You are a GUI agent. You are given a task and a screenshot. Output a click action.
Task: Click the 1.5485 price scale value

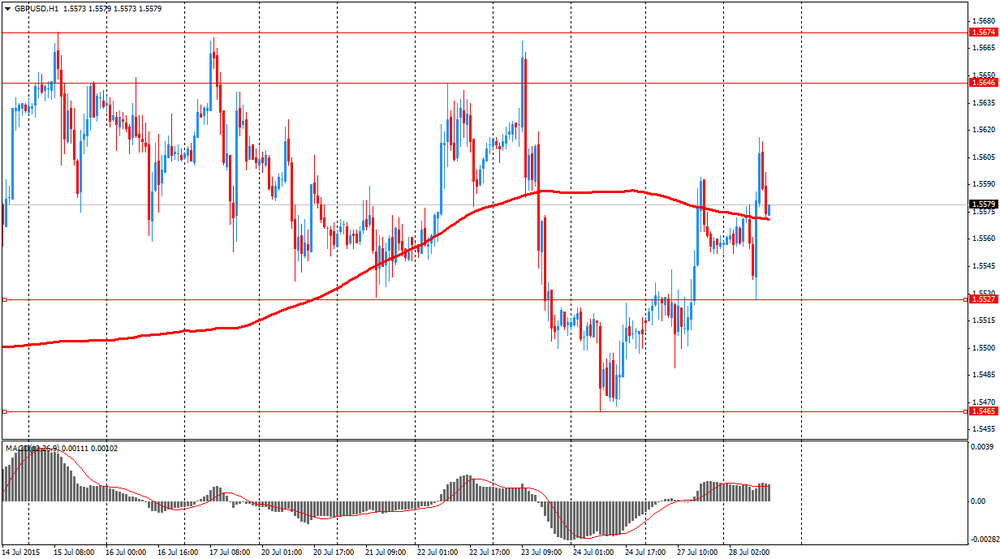pos(983,375)
